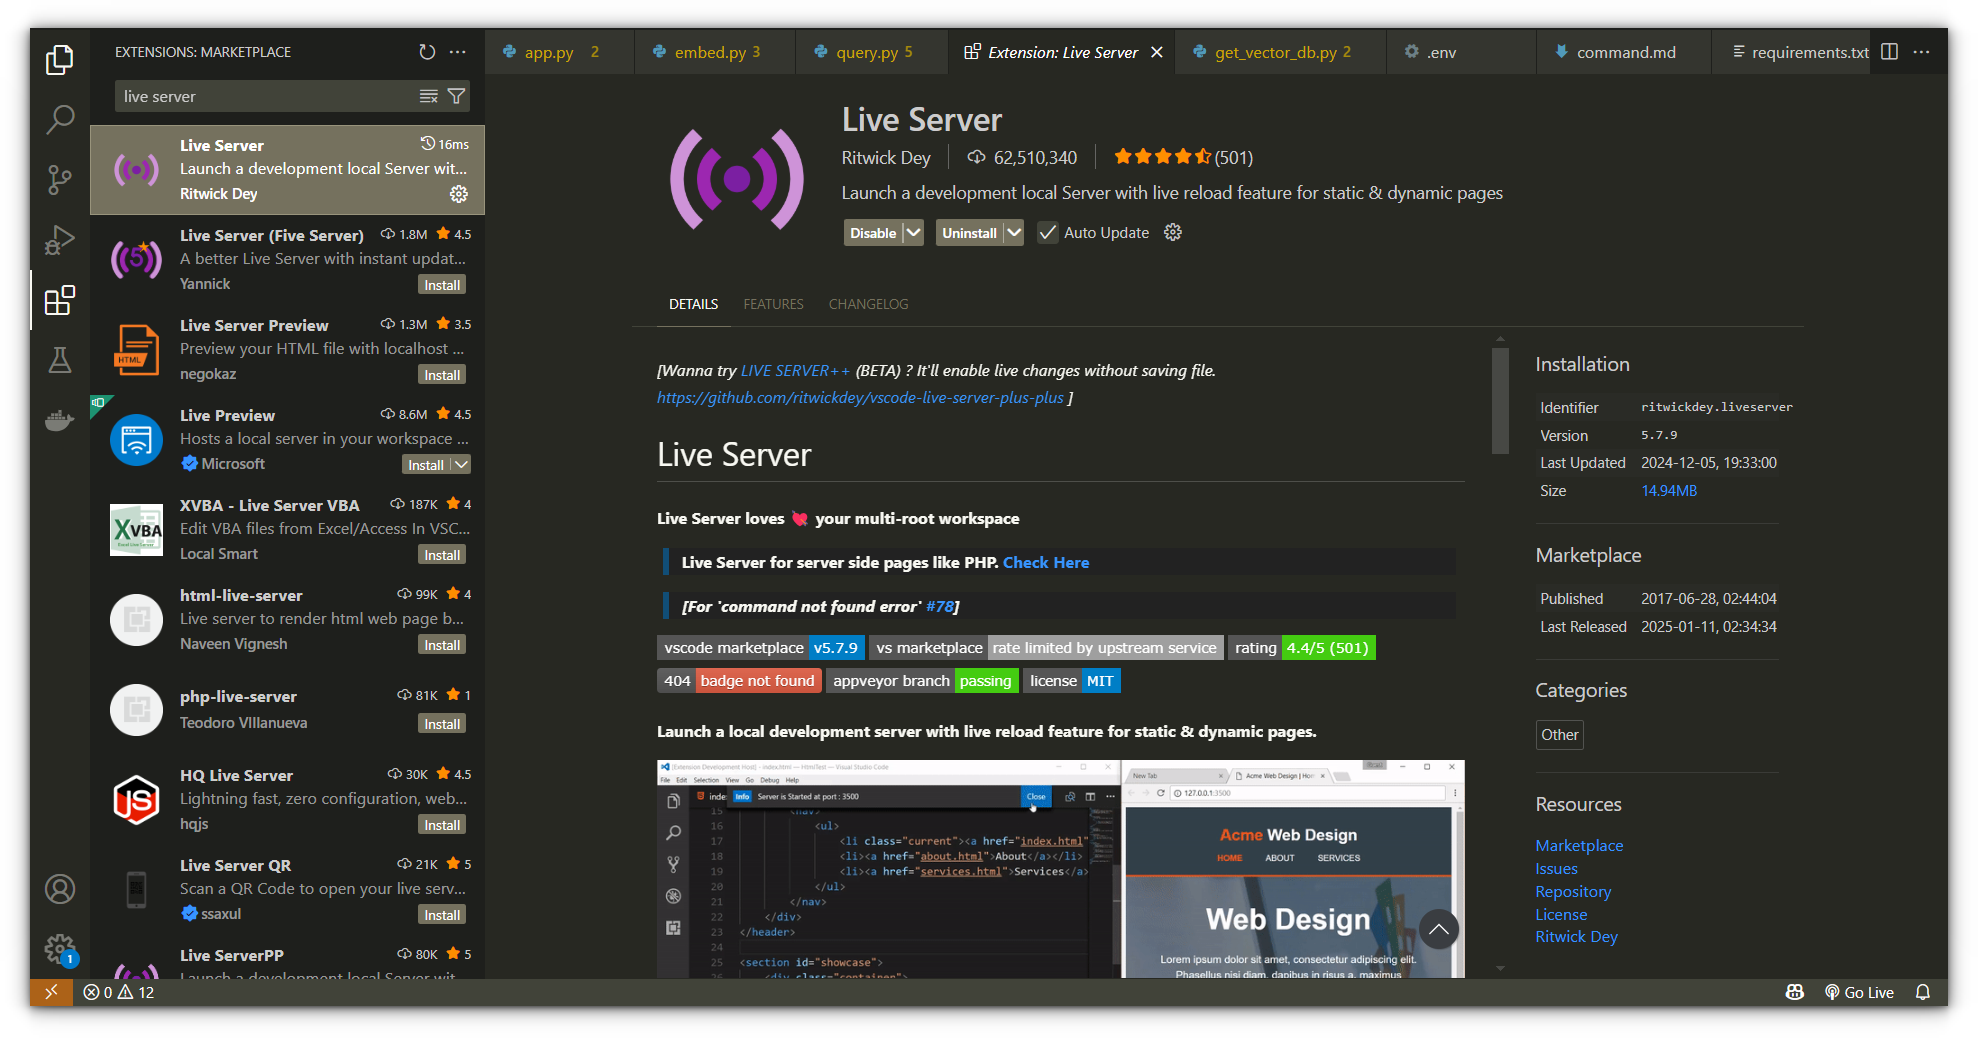The width and height of the screenshot is (1978, 1038).
Task: Open the Uninstall button's dropdown arrow
Action: tap(1013, 232)
